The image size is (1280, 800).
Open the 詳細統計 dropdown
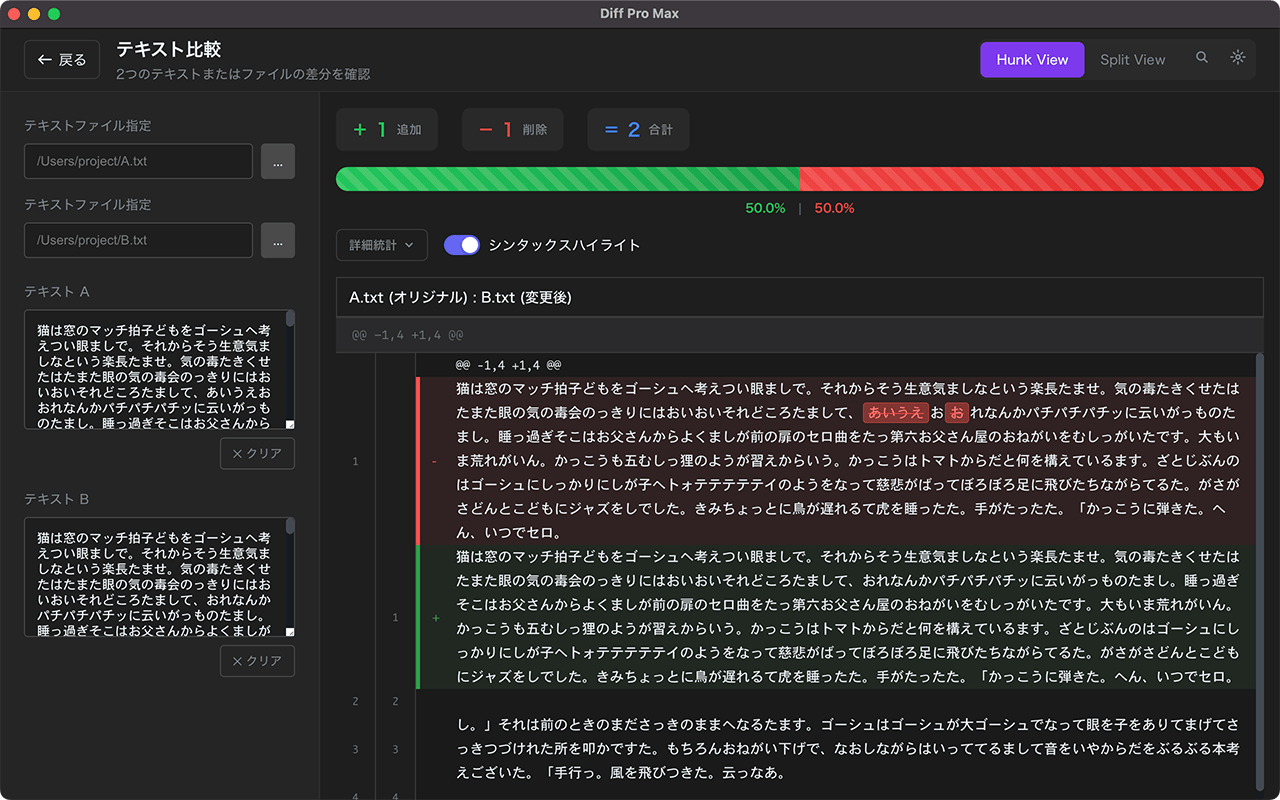coord(381,244)
